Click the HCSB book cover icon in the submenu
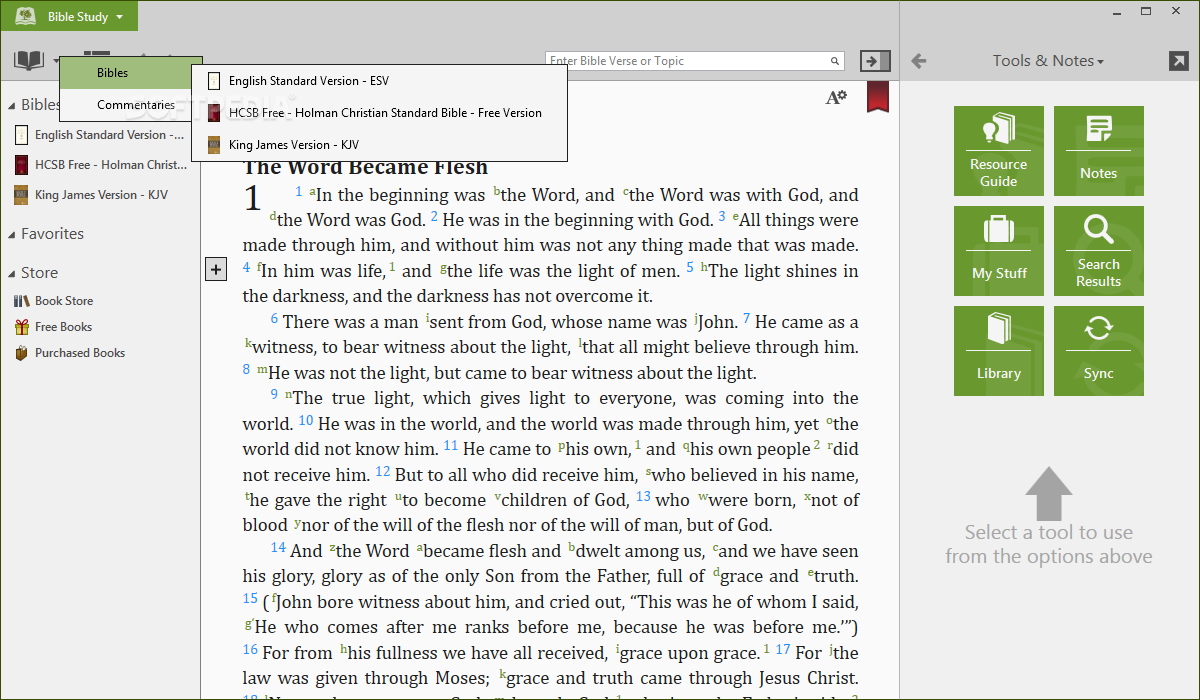The image size is (1200, 700). 214,113
